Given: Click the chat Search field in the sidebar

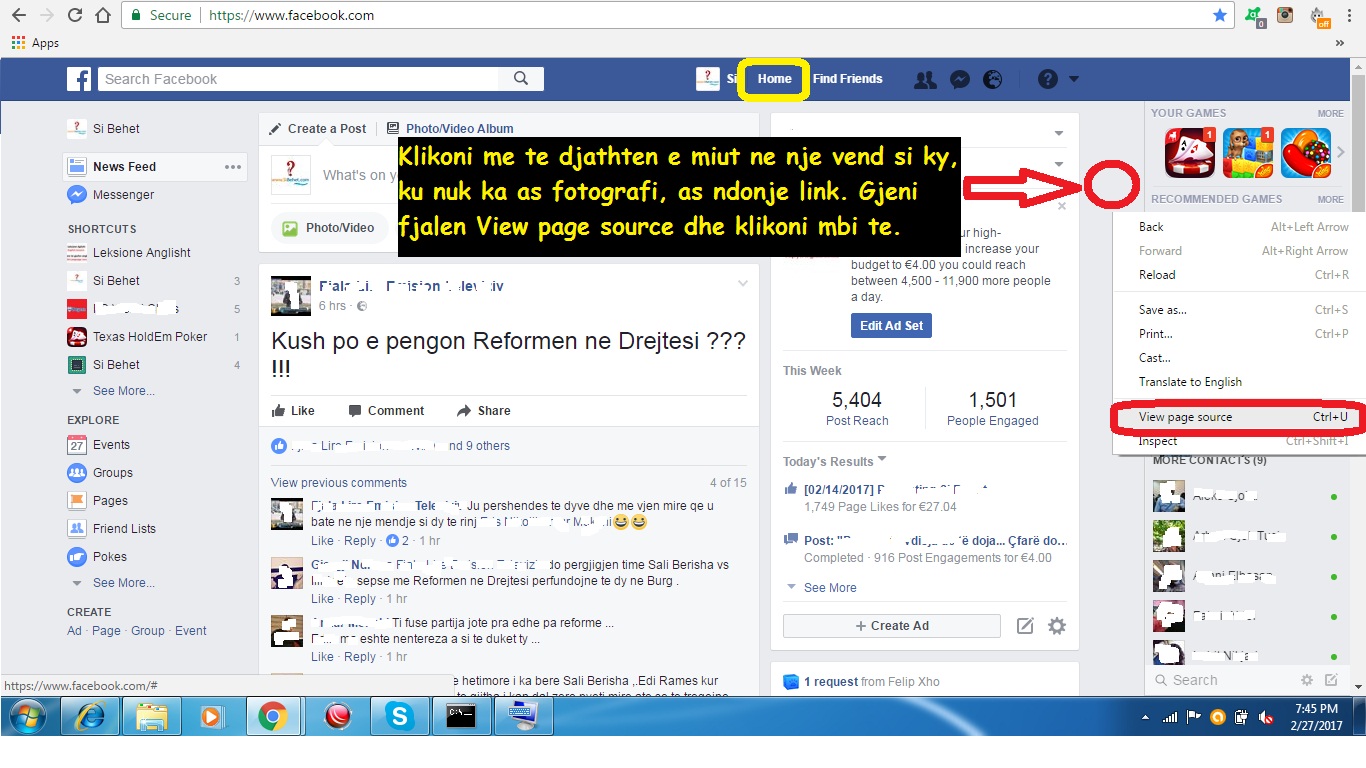Looking at the screenshot, I should pyautogui.click(x=1220, y=680).
